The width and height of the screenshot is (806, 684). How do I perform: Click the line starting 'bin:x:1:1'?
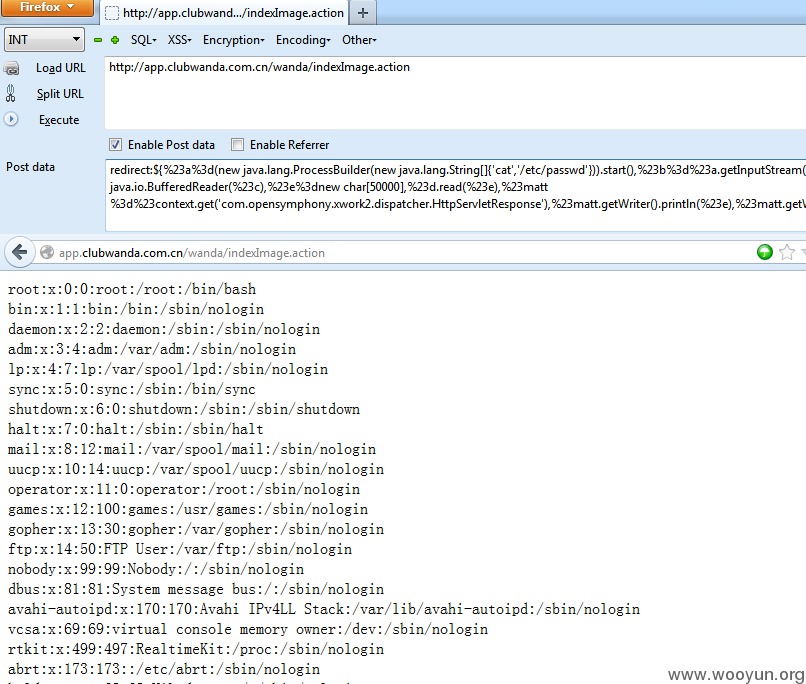(x=136, y=309)
